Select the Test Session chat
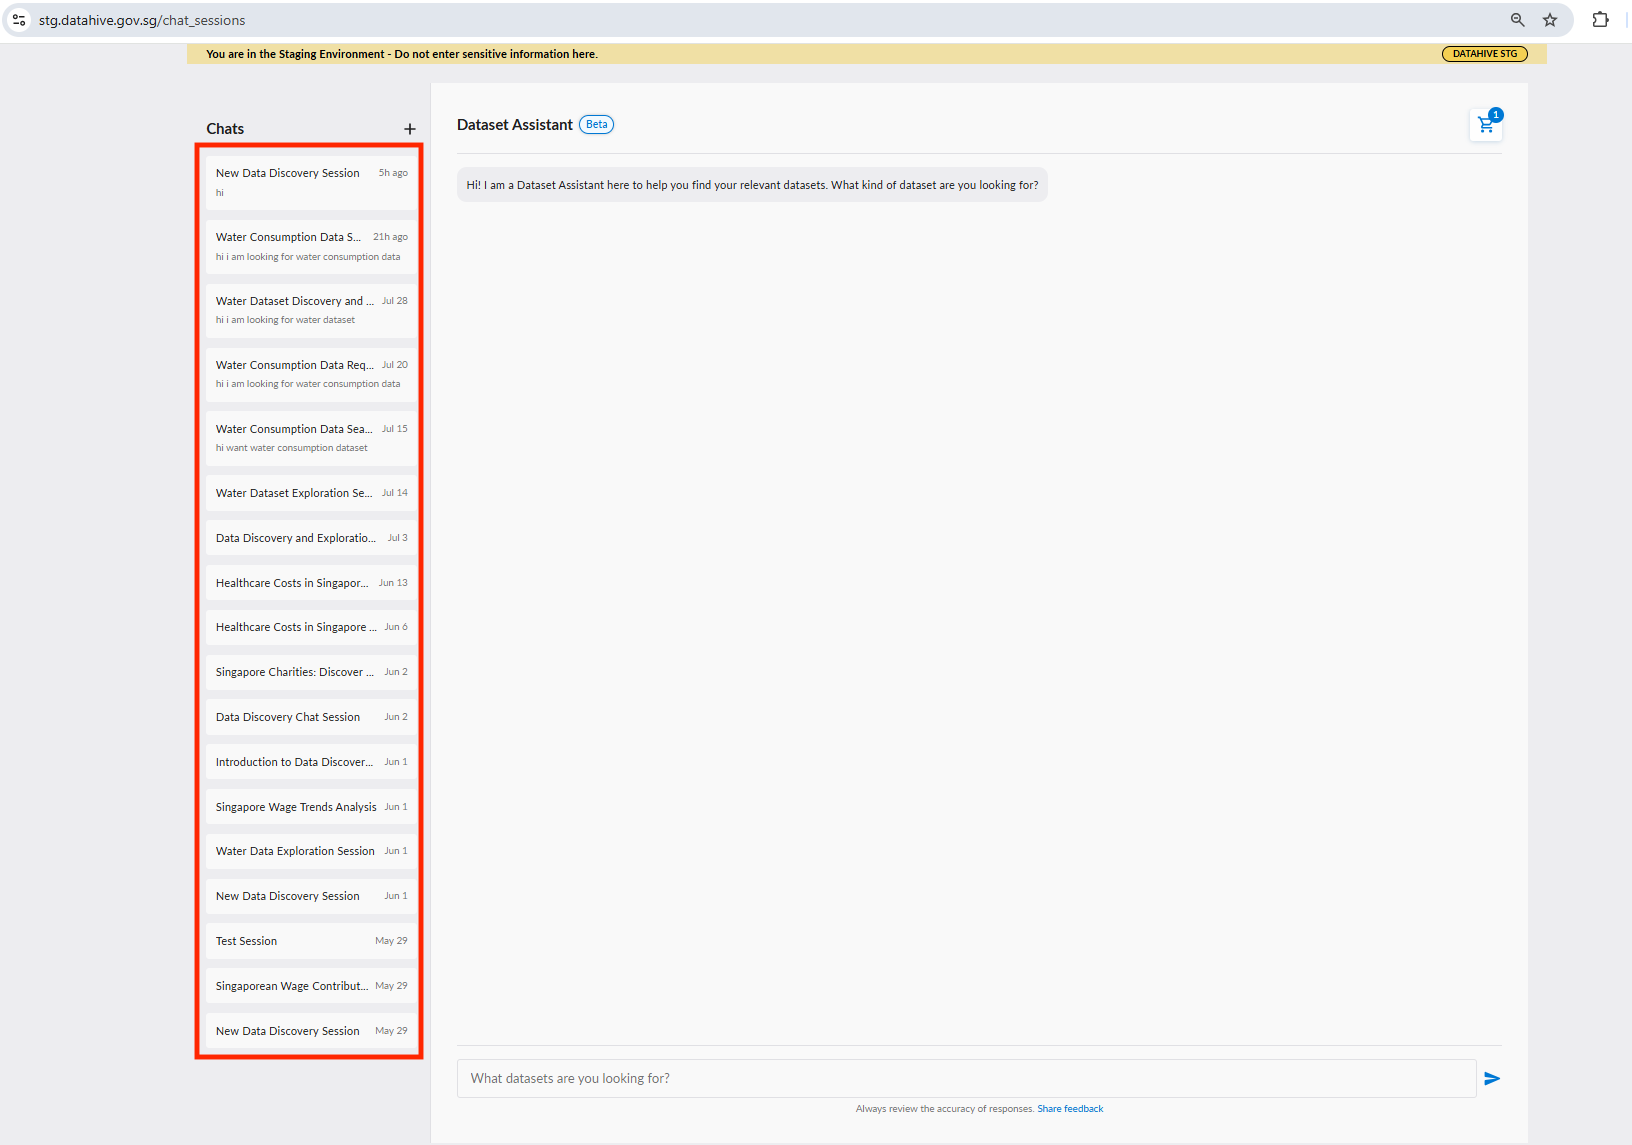 click(311, 941)
